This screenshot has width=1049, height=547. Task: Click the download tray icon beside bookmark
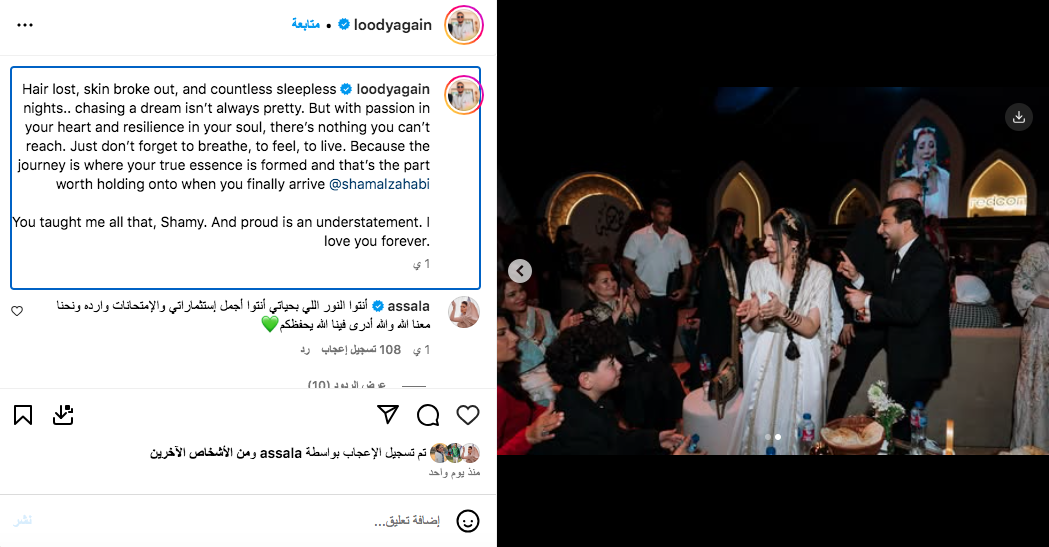click(x=63, y=415)
